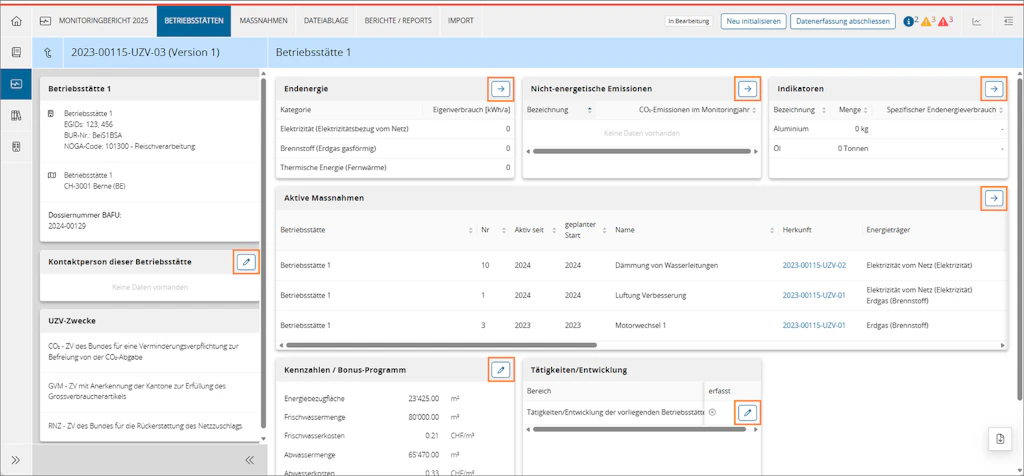Click the Nicht-energetische Emissionen horizontal scrollbar
The width and height of the screenshot is (1024, 476).
(641, 151)
